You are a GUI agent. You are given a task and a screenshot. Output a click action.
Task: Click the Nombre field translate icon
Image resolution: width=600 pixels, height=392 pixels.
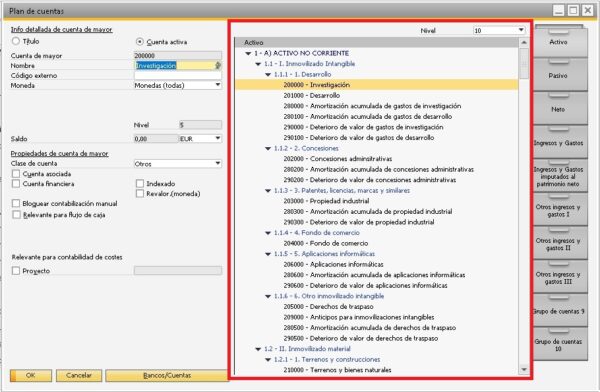[218, 65]
